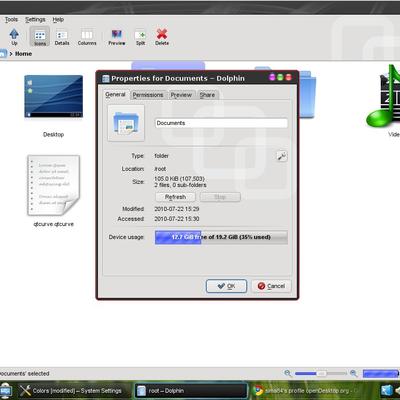The image size is (400, 400).
Task: Click the Documents folder icon button
Action: click(x=126, y=123)
